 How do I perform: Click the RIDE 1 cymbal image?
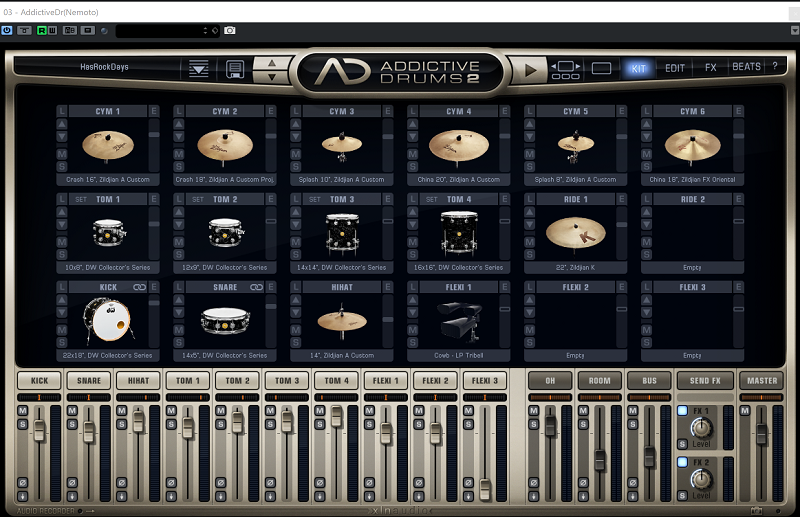(x=576, y=233)
